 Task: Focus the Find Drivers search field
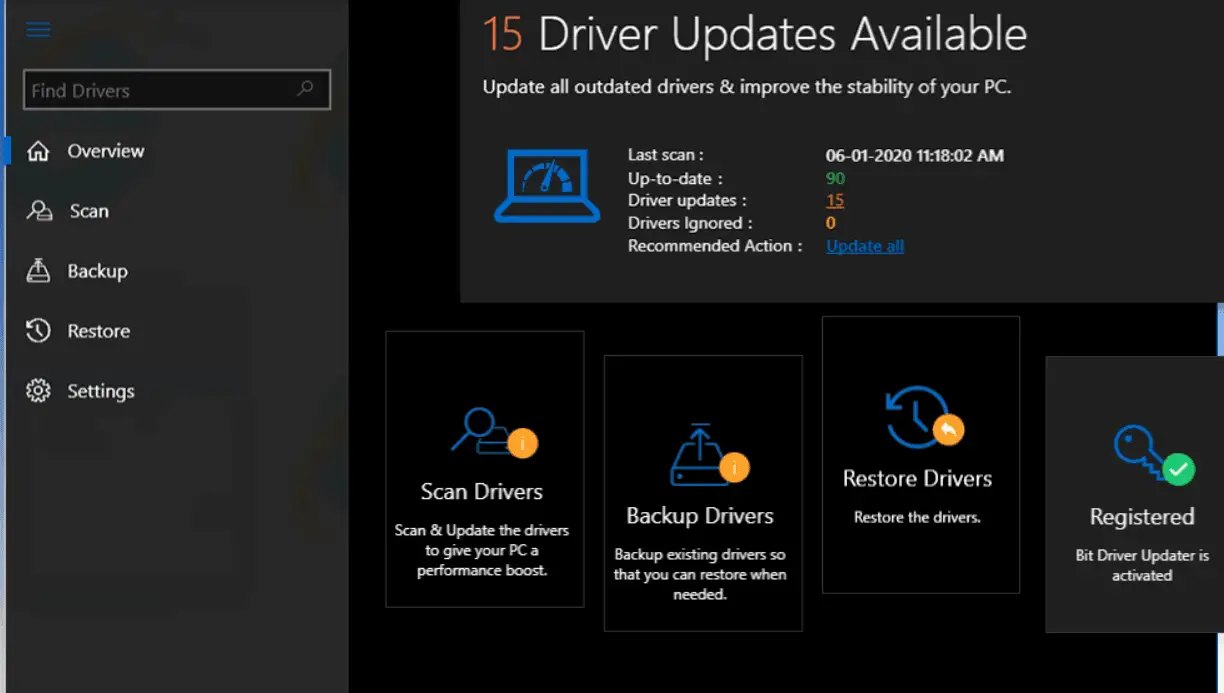(x=177, y=90)
